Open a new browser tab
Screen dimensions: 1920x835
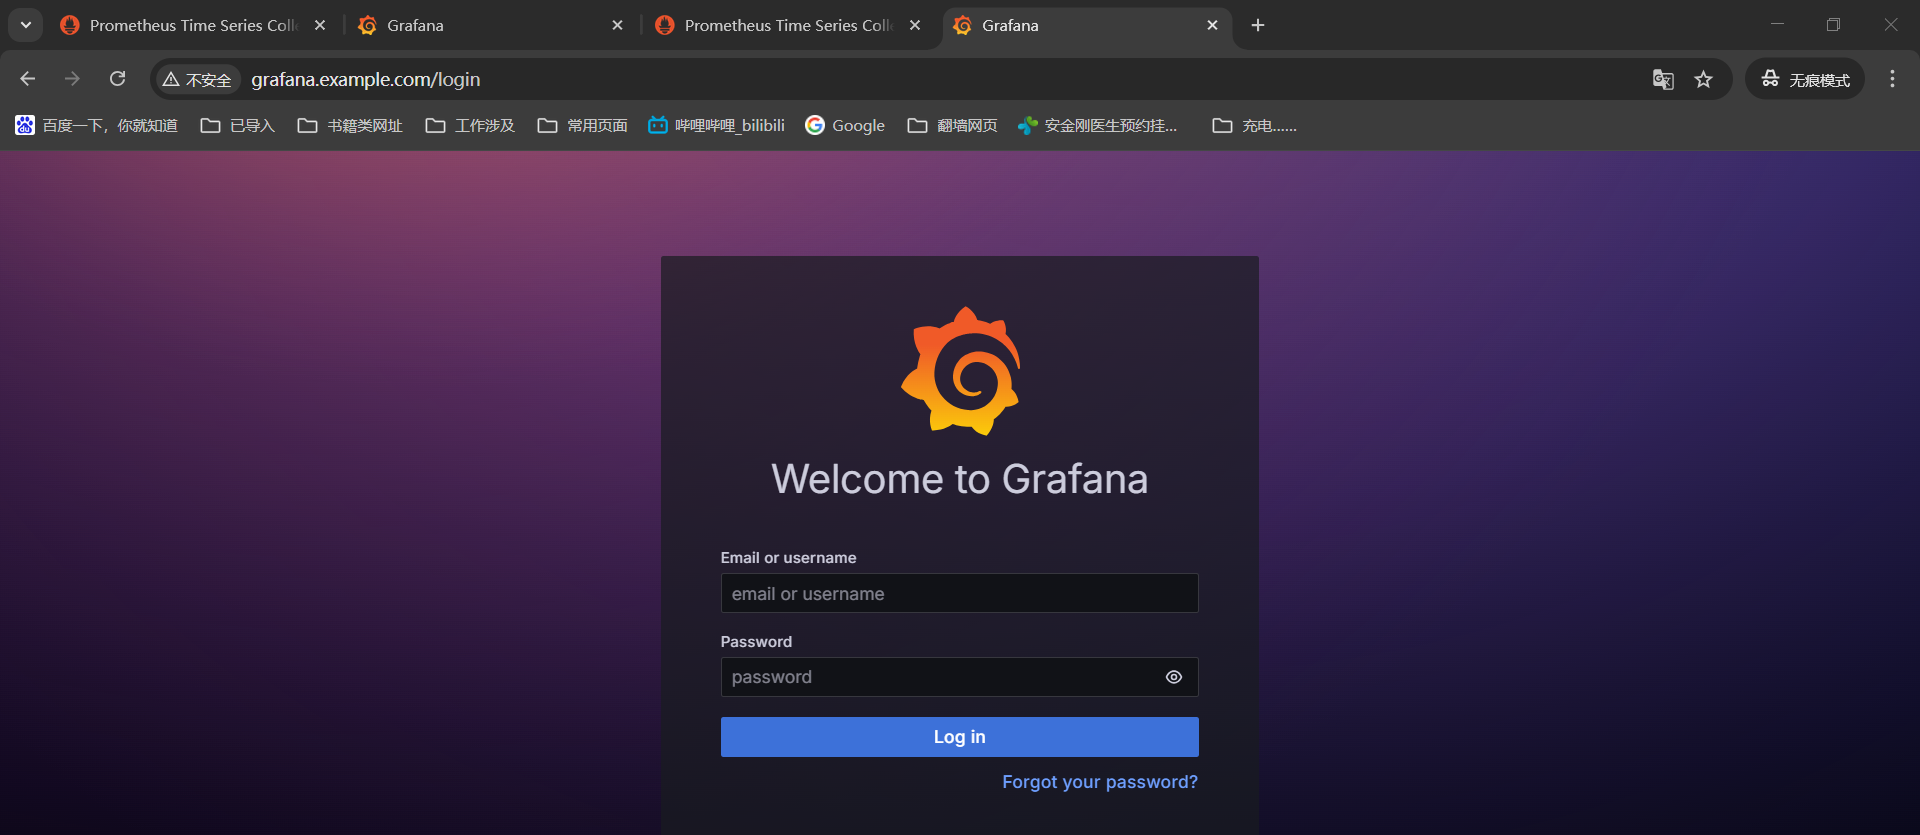click(x=1258, y=25)
